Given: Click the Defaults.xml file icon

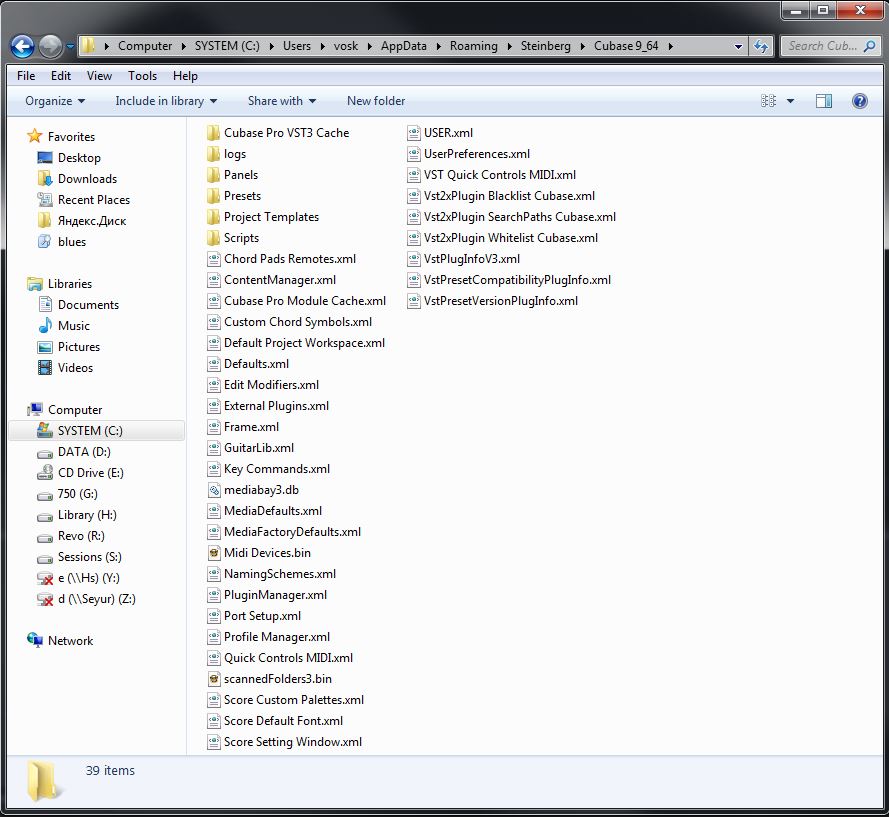Looking at the screenshot, I should tap(214, 364).
